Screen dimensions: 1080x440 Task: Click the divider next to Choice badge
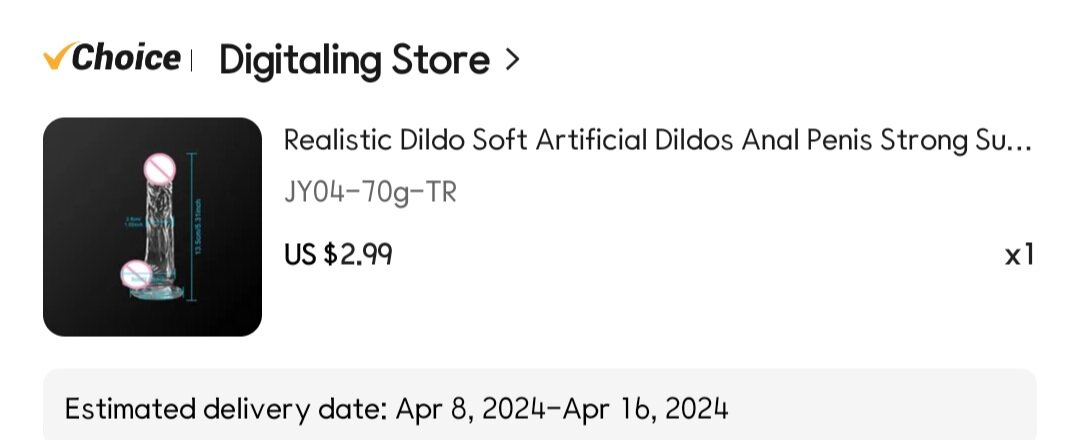pyautogui.click(x=191, y=60)
